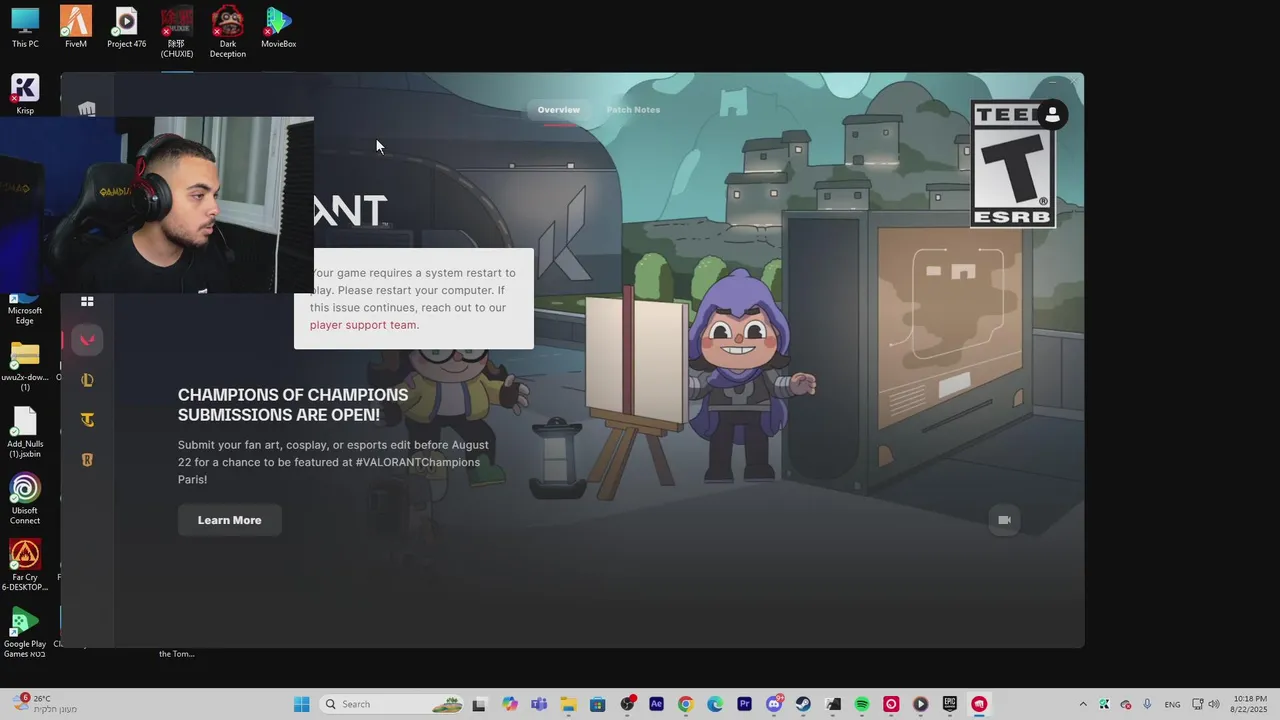Screen dimensions: 1280x720
Task: Click the Riot fist logo in sidebar
Action: [87, 110]
